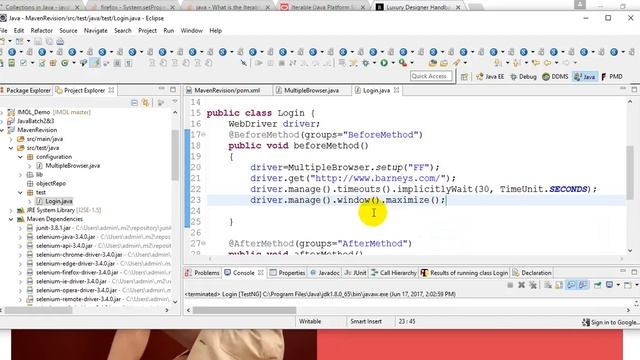Click Remove All Terminated Launches in console
640x360 pixels.
click(x=533, y=285)
